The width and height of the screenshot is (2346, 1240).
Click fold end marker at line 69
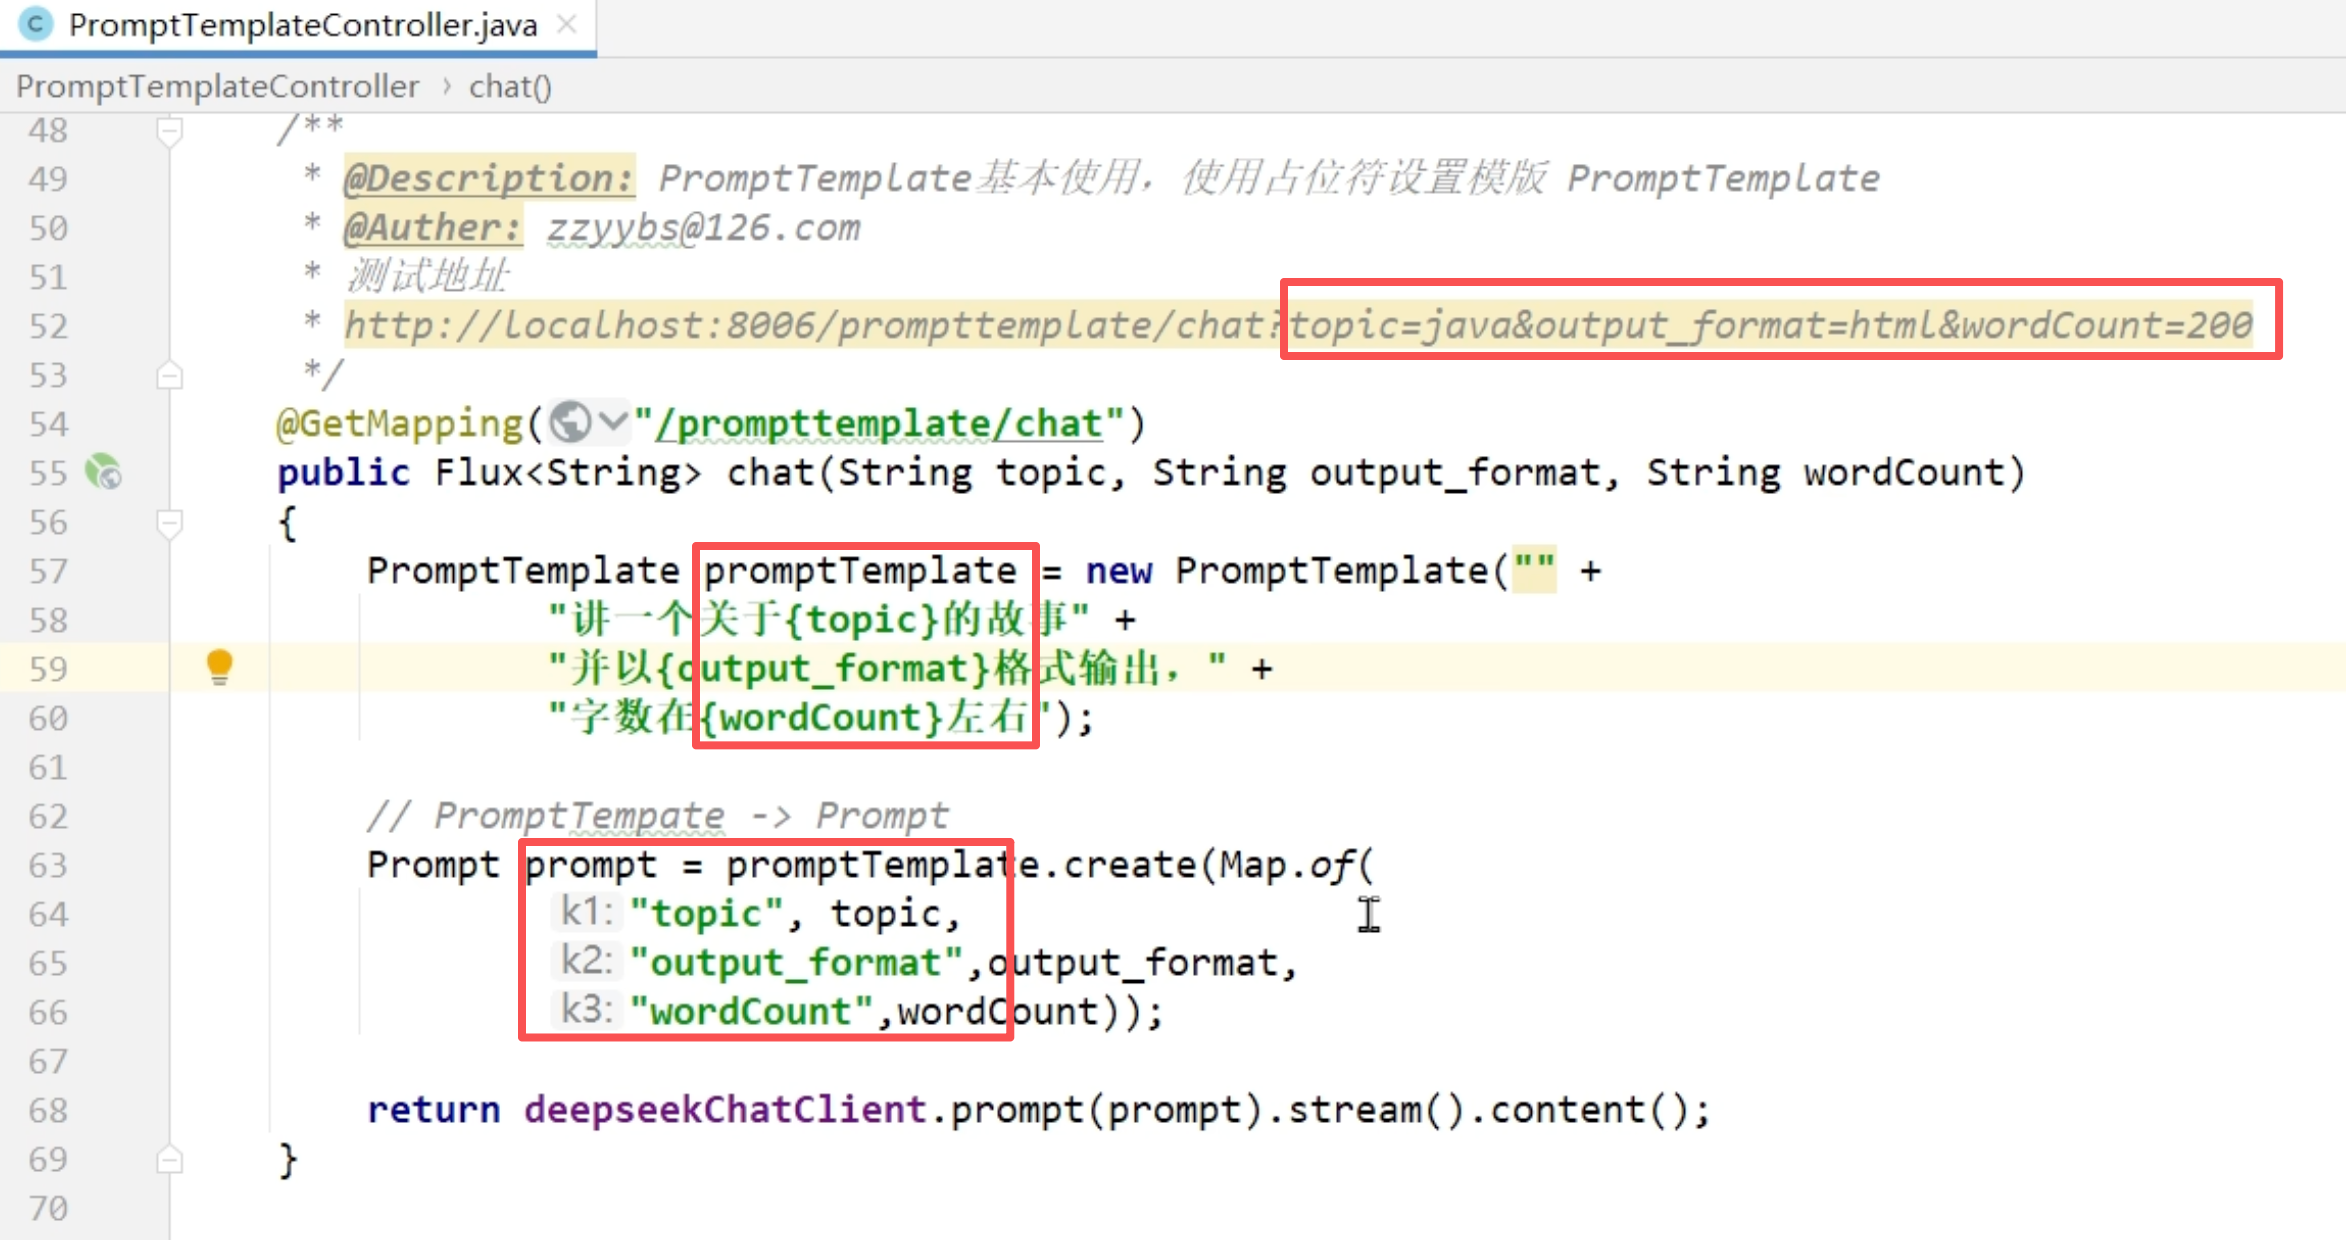pos(170,1160)
